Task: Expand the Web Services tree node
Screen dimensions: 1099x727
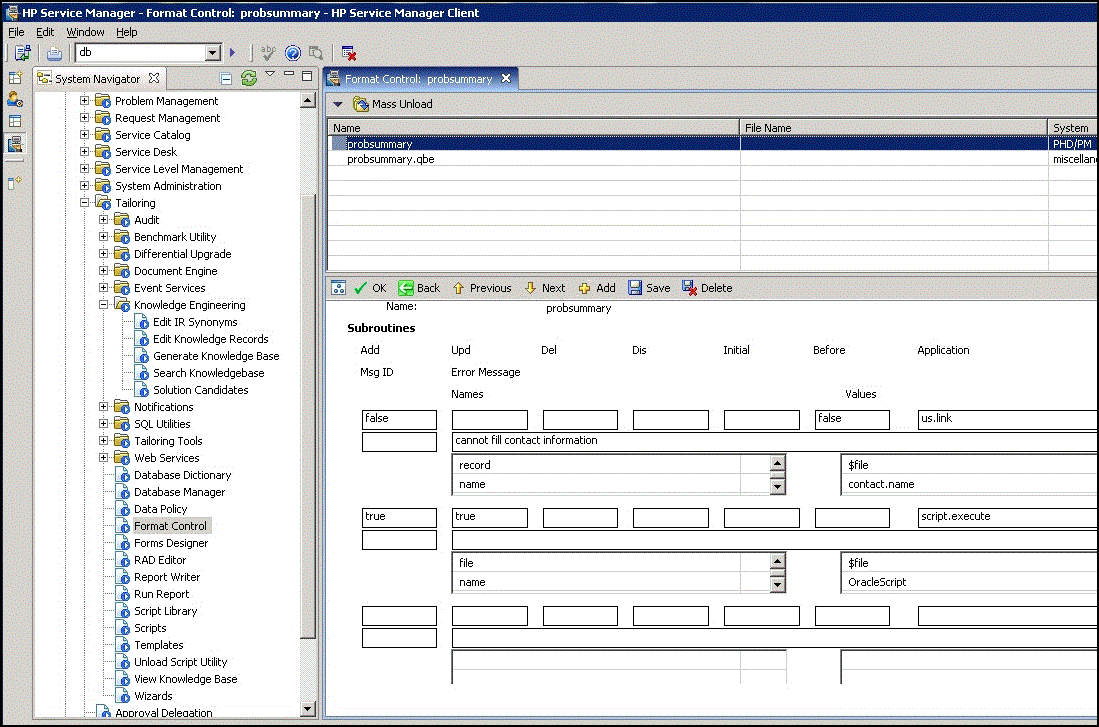Action: pyautogui.click(x=104, y=458)
